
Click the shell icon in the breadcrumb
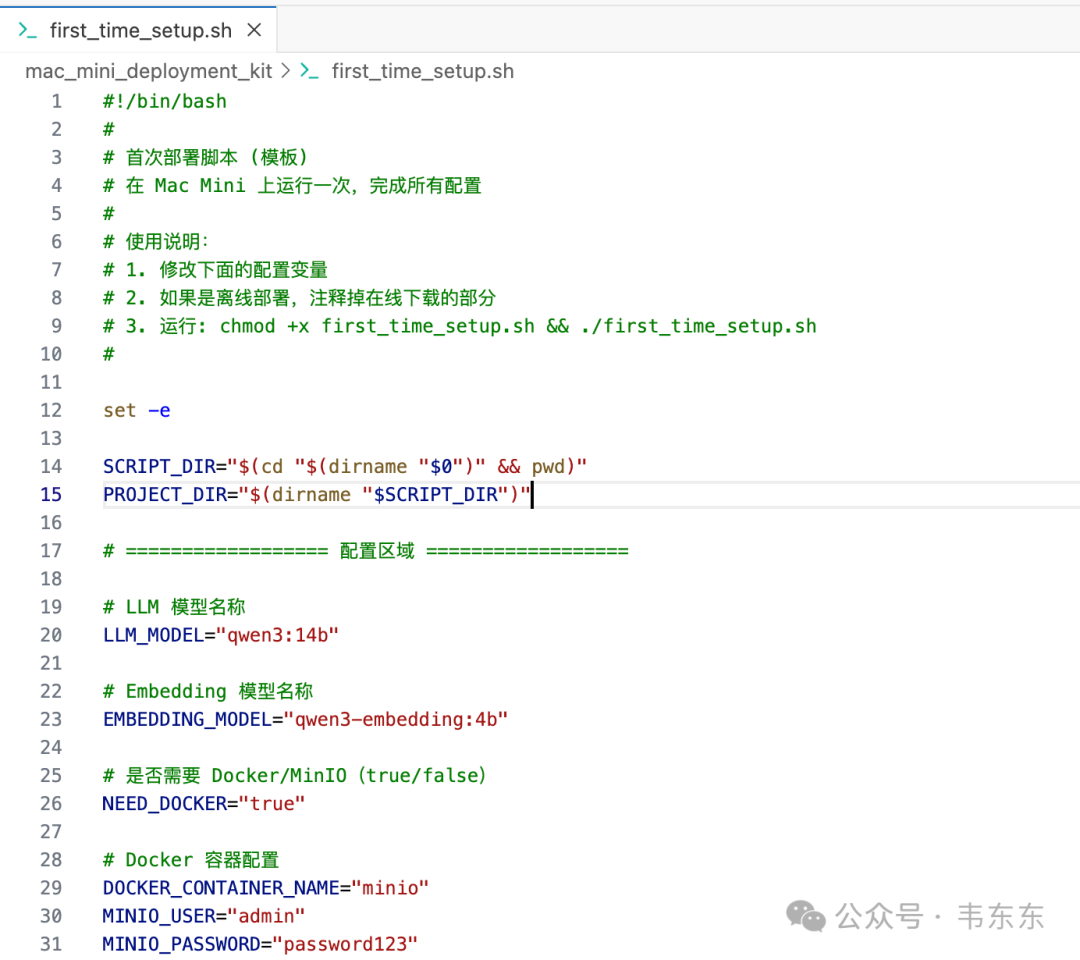tap(309, 71)
